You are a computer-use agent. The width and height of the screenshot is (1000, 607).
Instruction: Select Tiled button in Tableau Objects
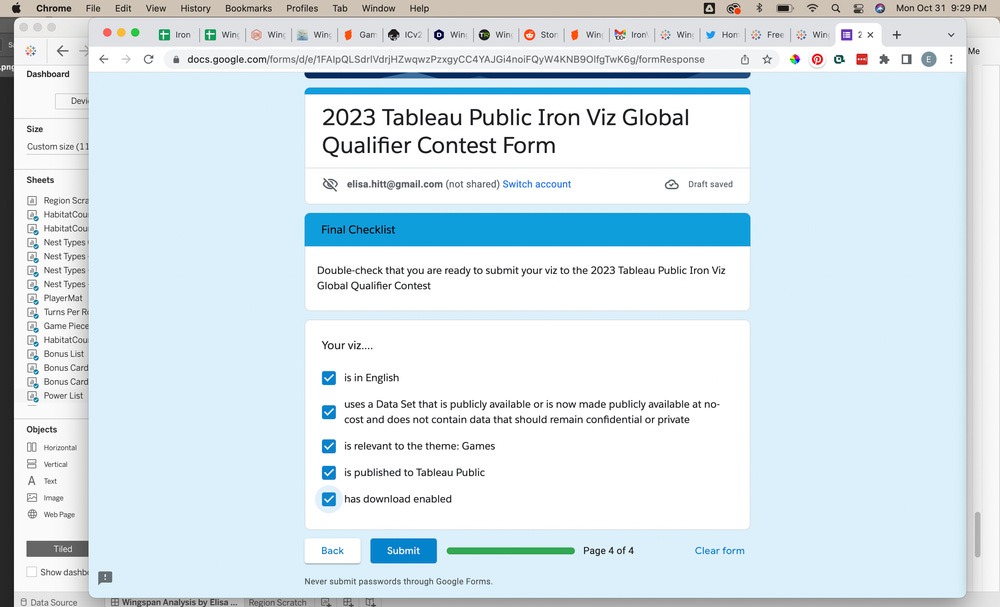pyautogui.click(x=57, y=549)
